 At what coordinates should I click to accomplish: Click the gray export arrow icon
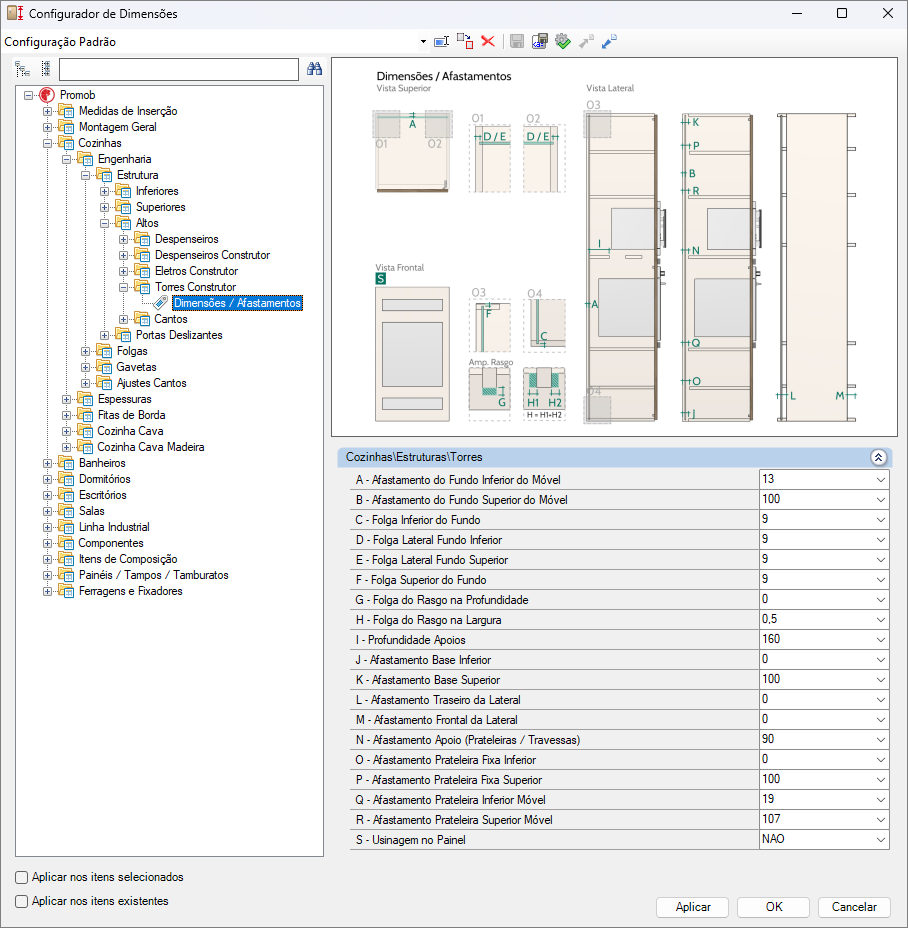(x=586, y=41)
